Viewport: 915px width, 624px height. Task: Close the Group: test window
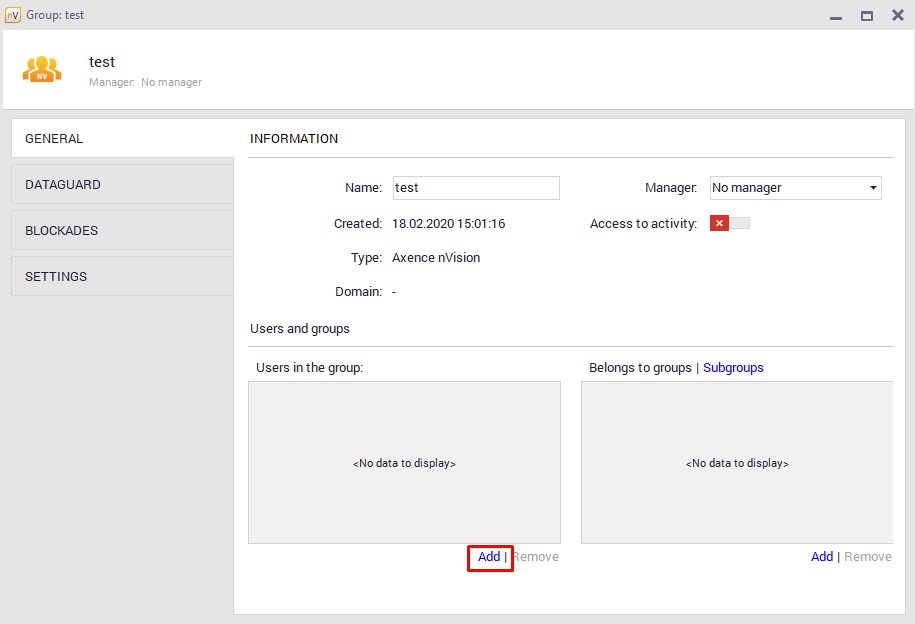coord(897,16)
